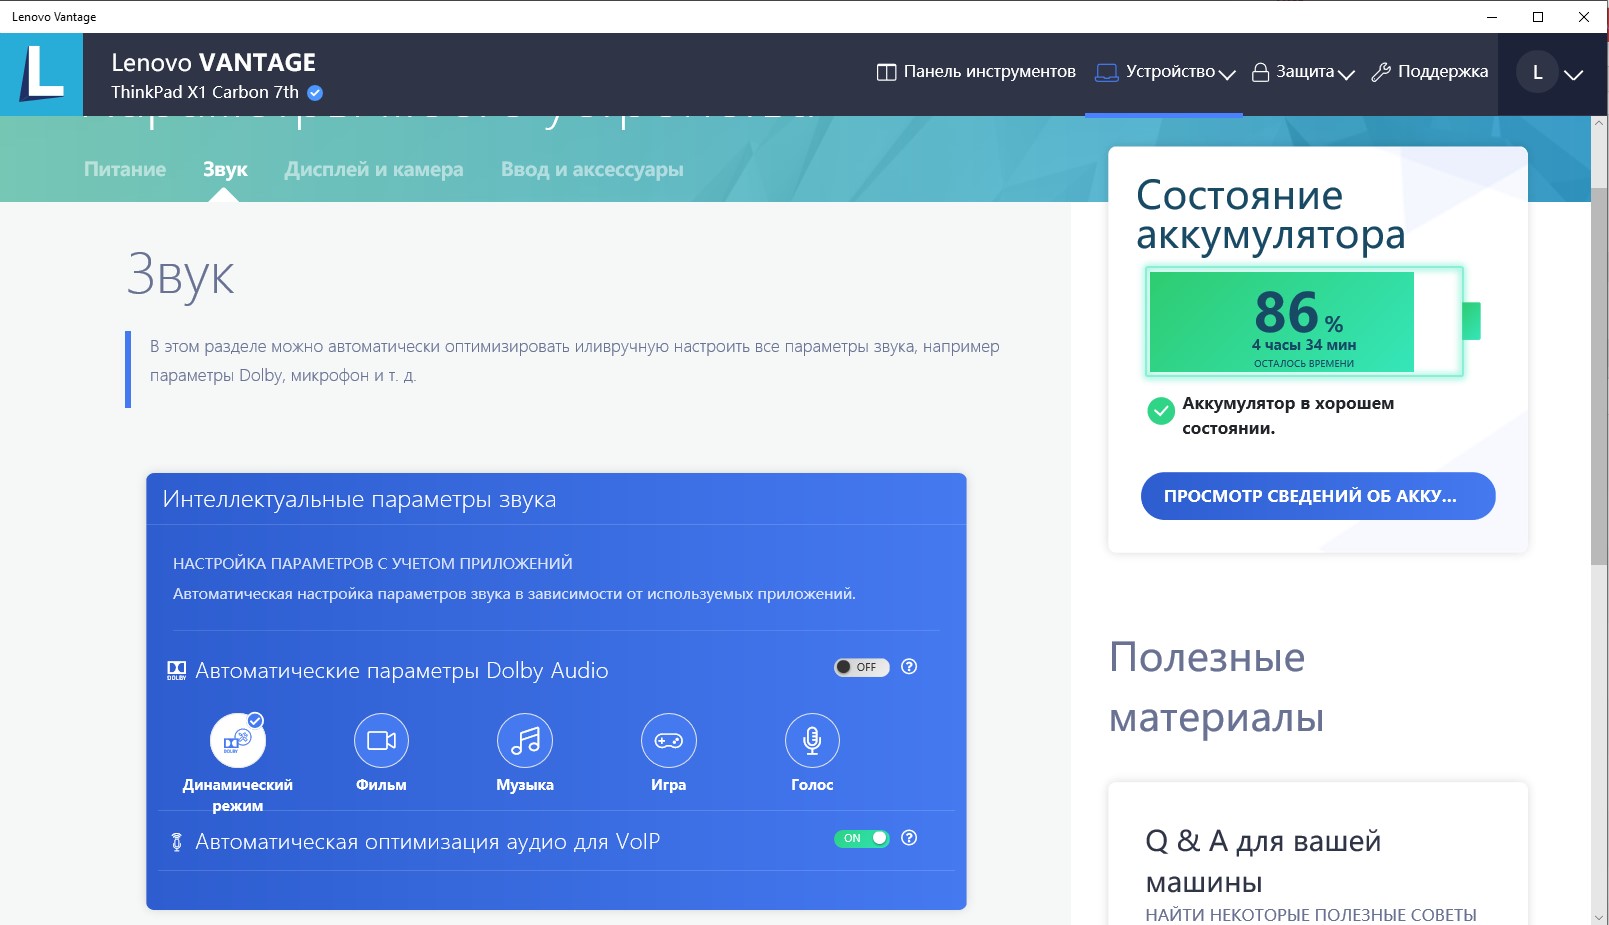Select the Dynamic mode Dolby icon

coord(237,741)
